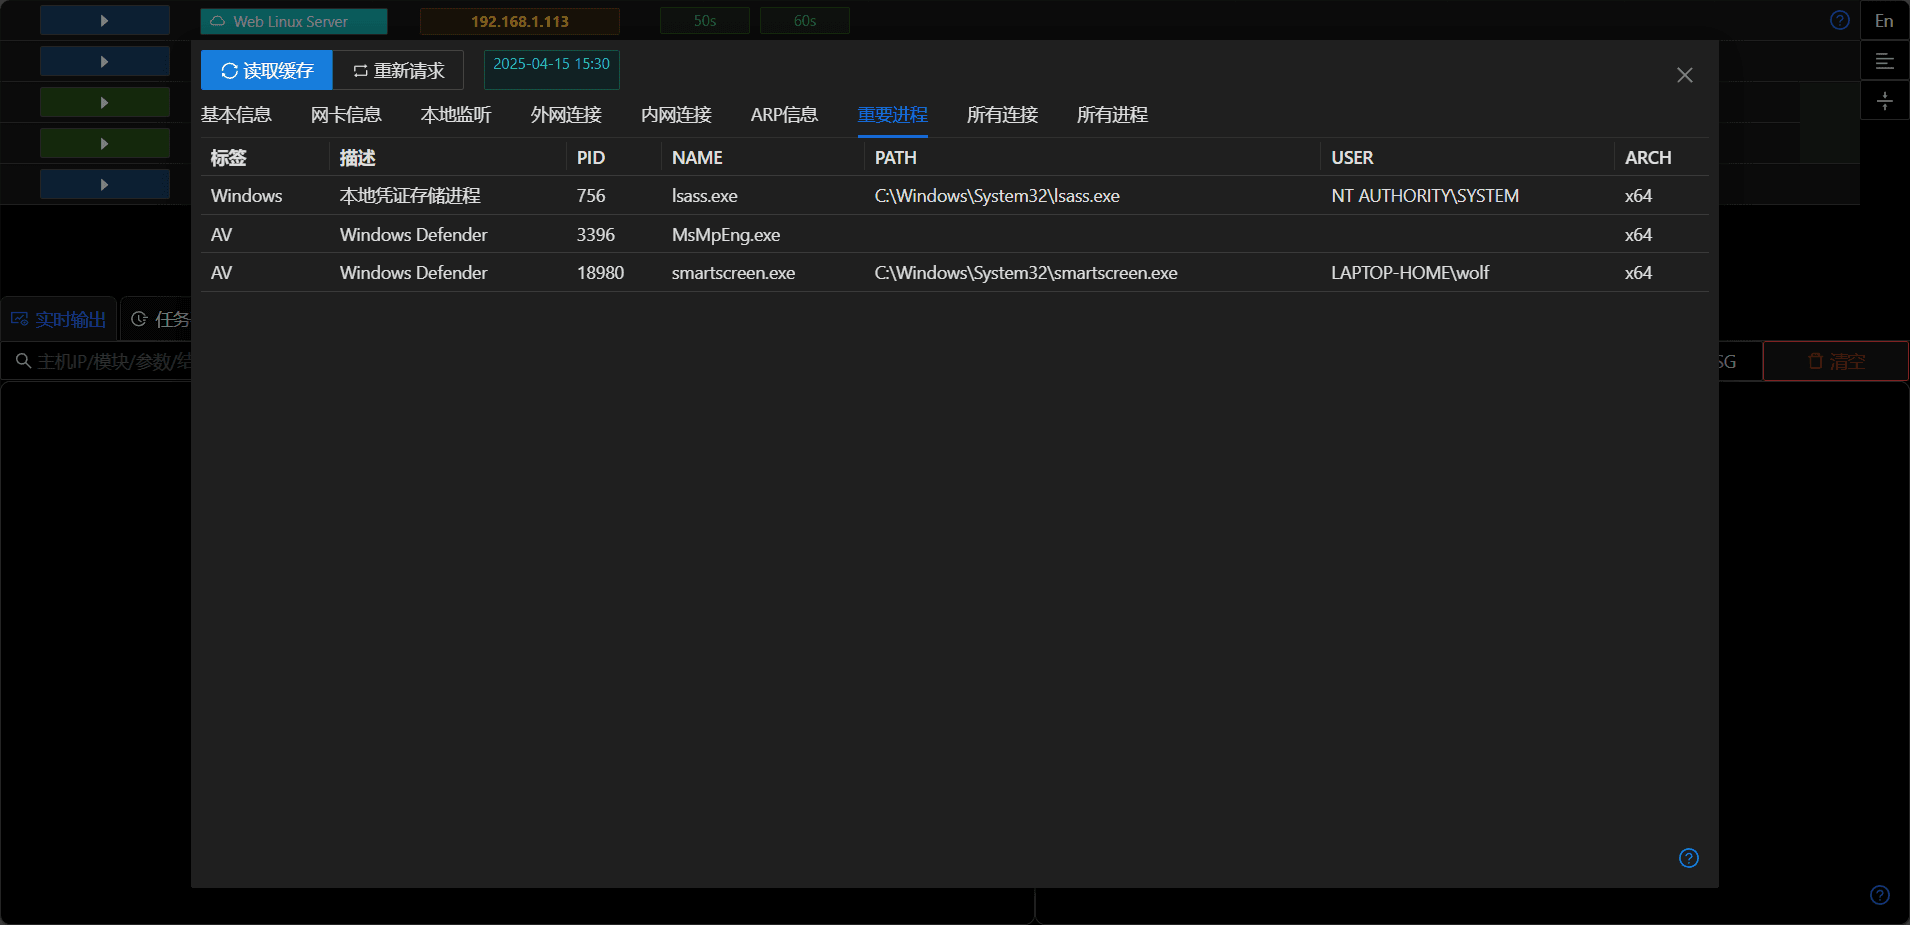Click the help icon beside En language button
Image resolution: width=1910 pixels, height=925 pixels.
[1840, 20]
